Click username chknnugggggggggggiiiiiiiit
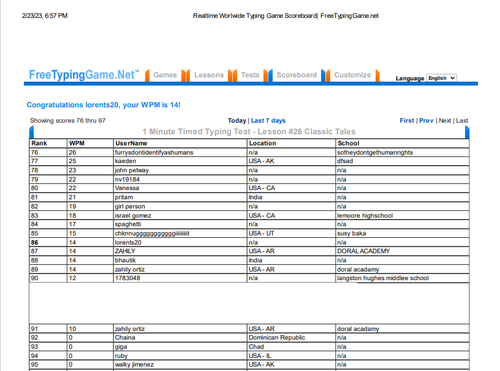Screen dimensions: 500x371 [152, 233]
